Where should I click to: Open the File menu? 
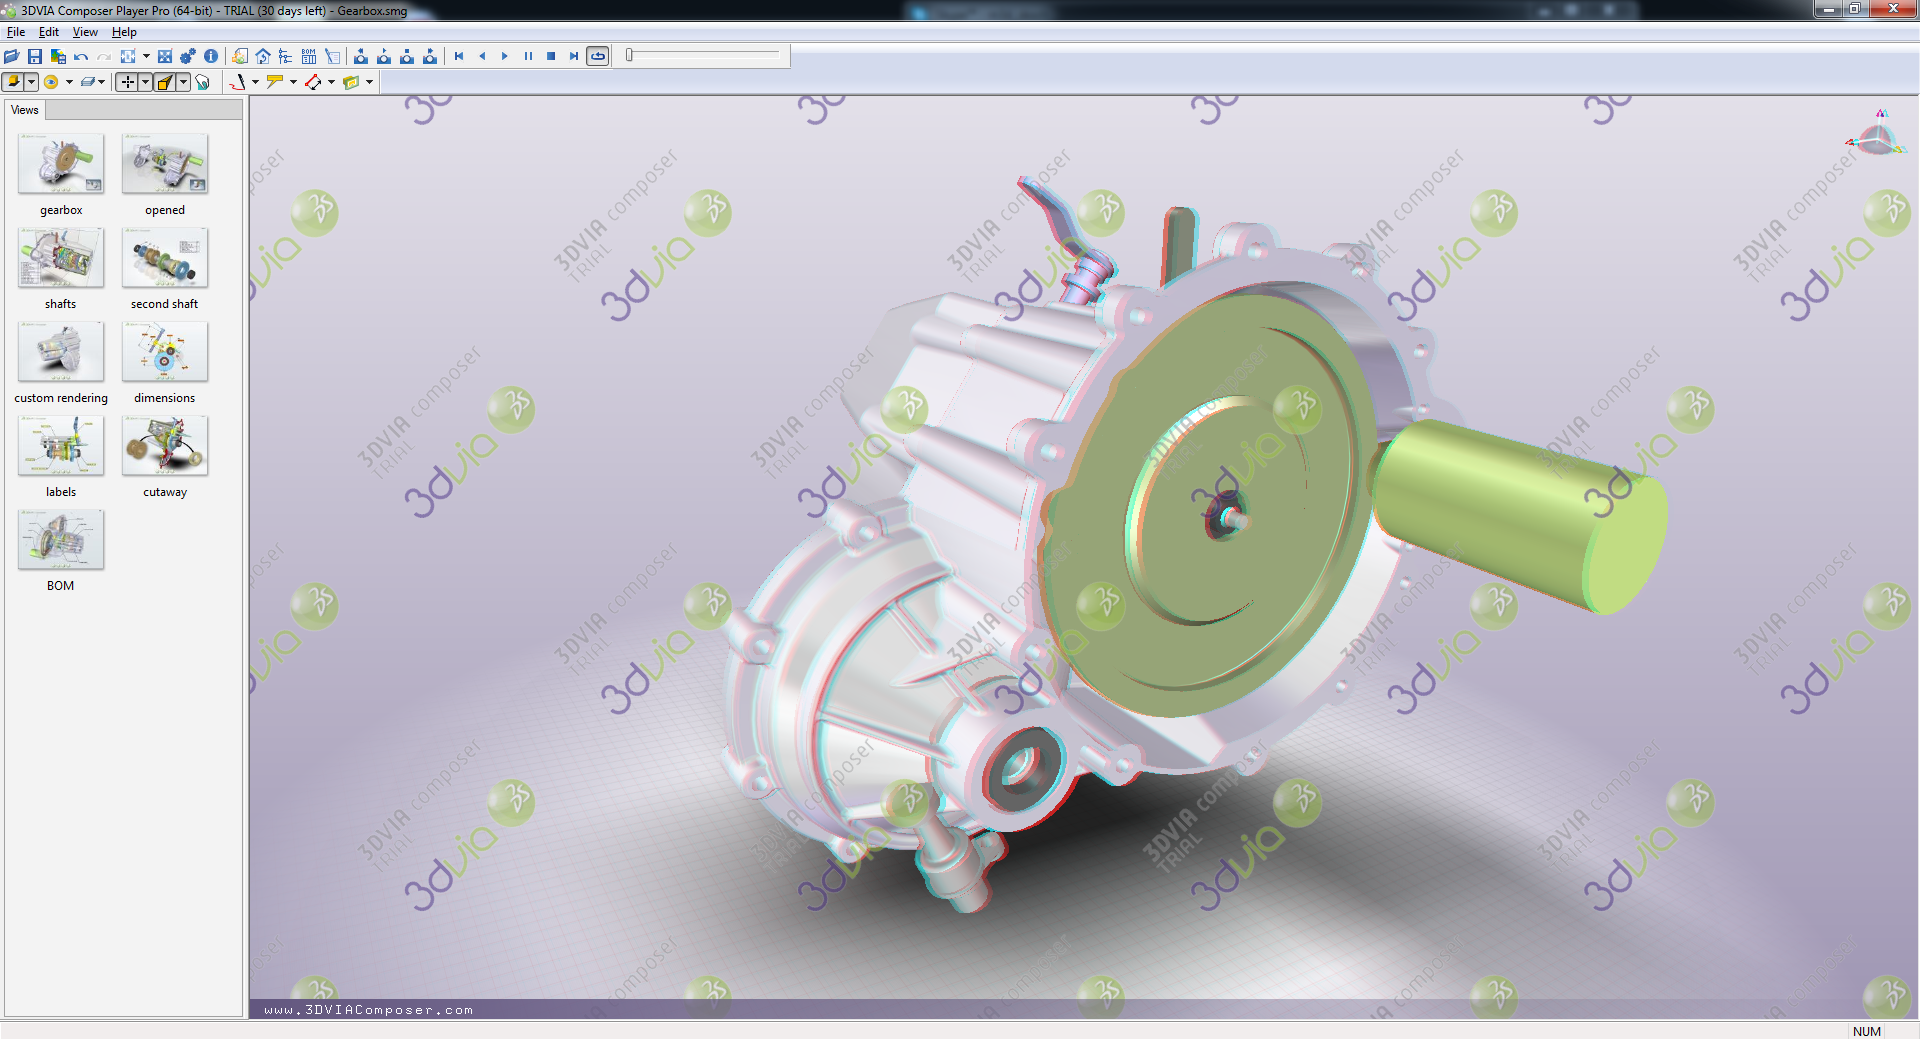coord(16,32)
